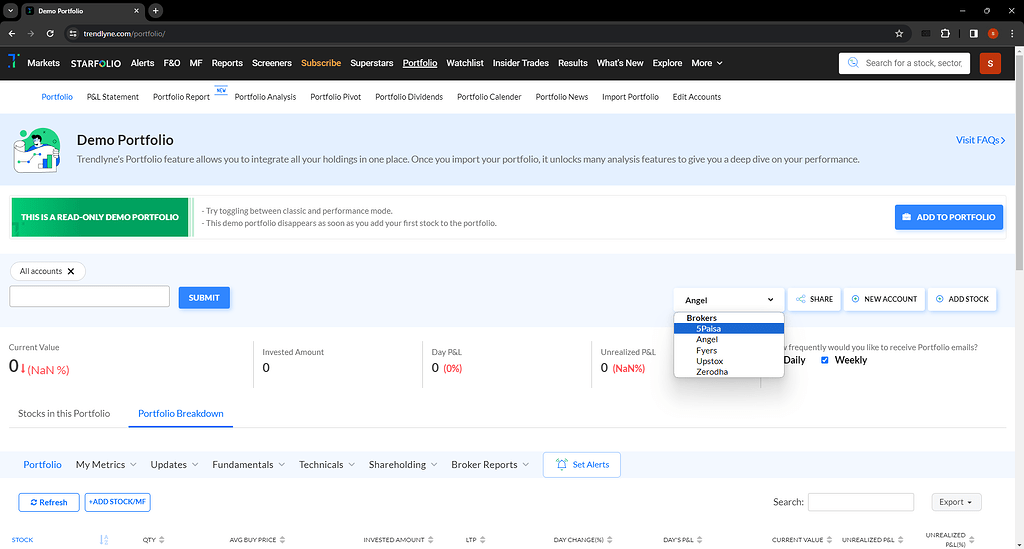Click the SHARE button
This screenshot has width=1024, height=549.
(814, 299)
